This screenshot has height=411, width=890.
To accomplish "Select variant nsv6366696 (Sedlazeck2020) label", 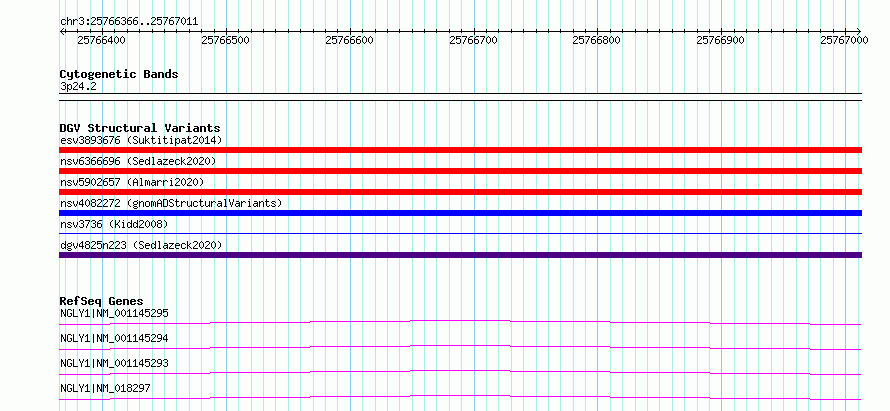I will [138, 161].
